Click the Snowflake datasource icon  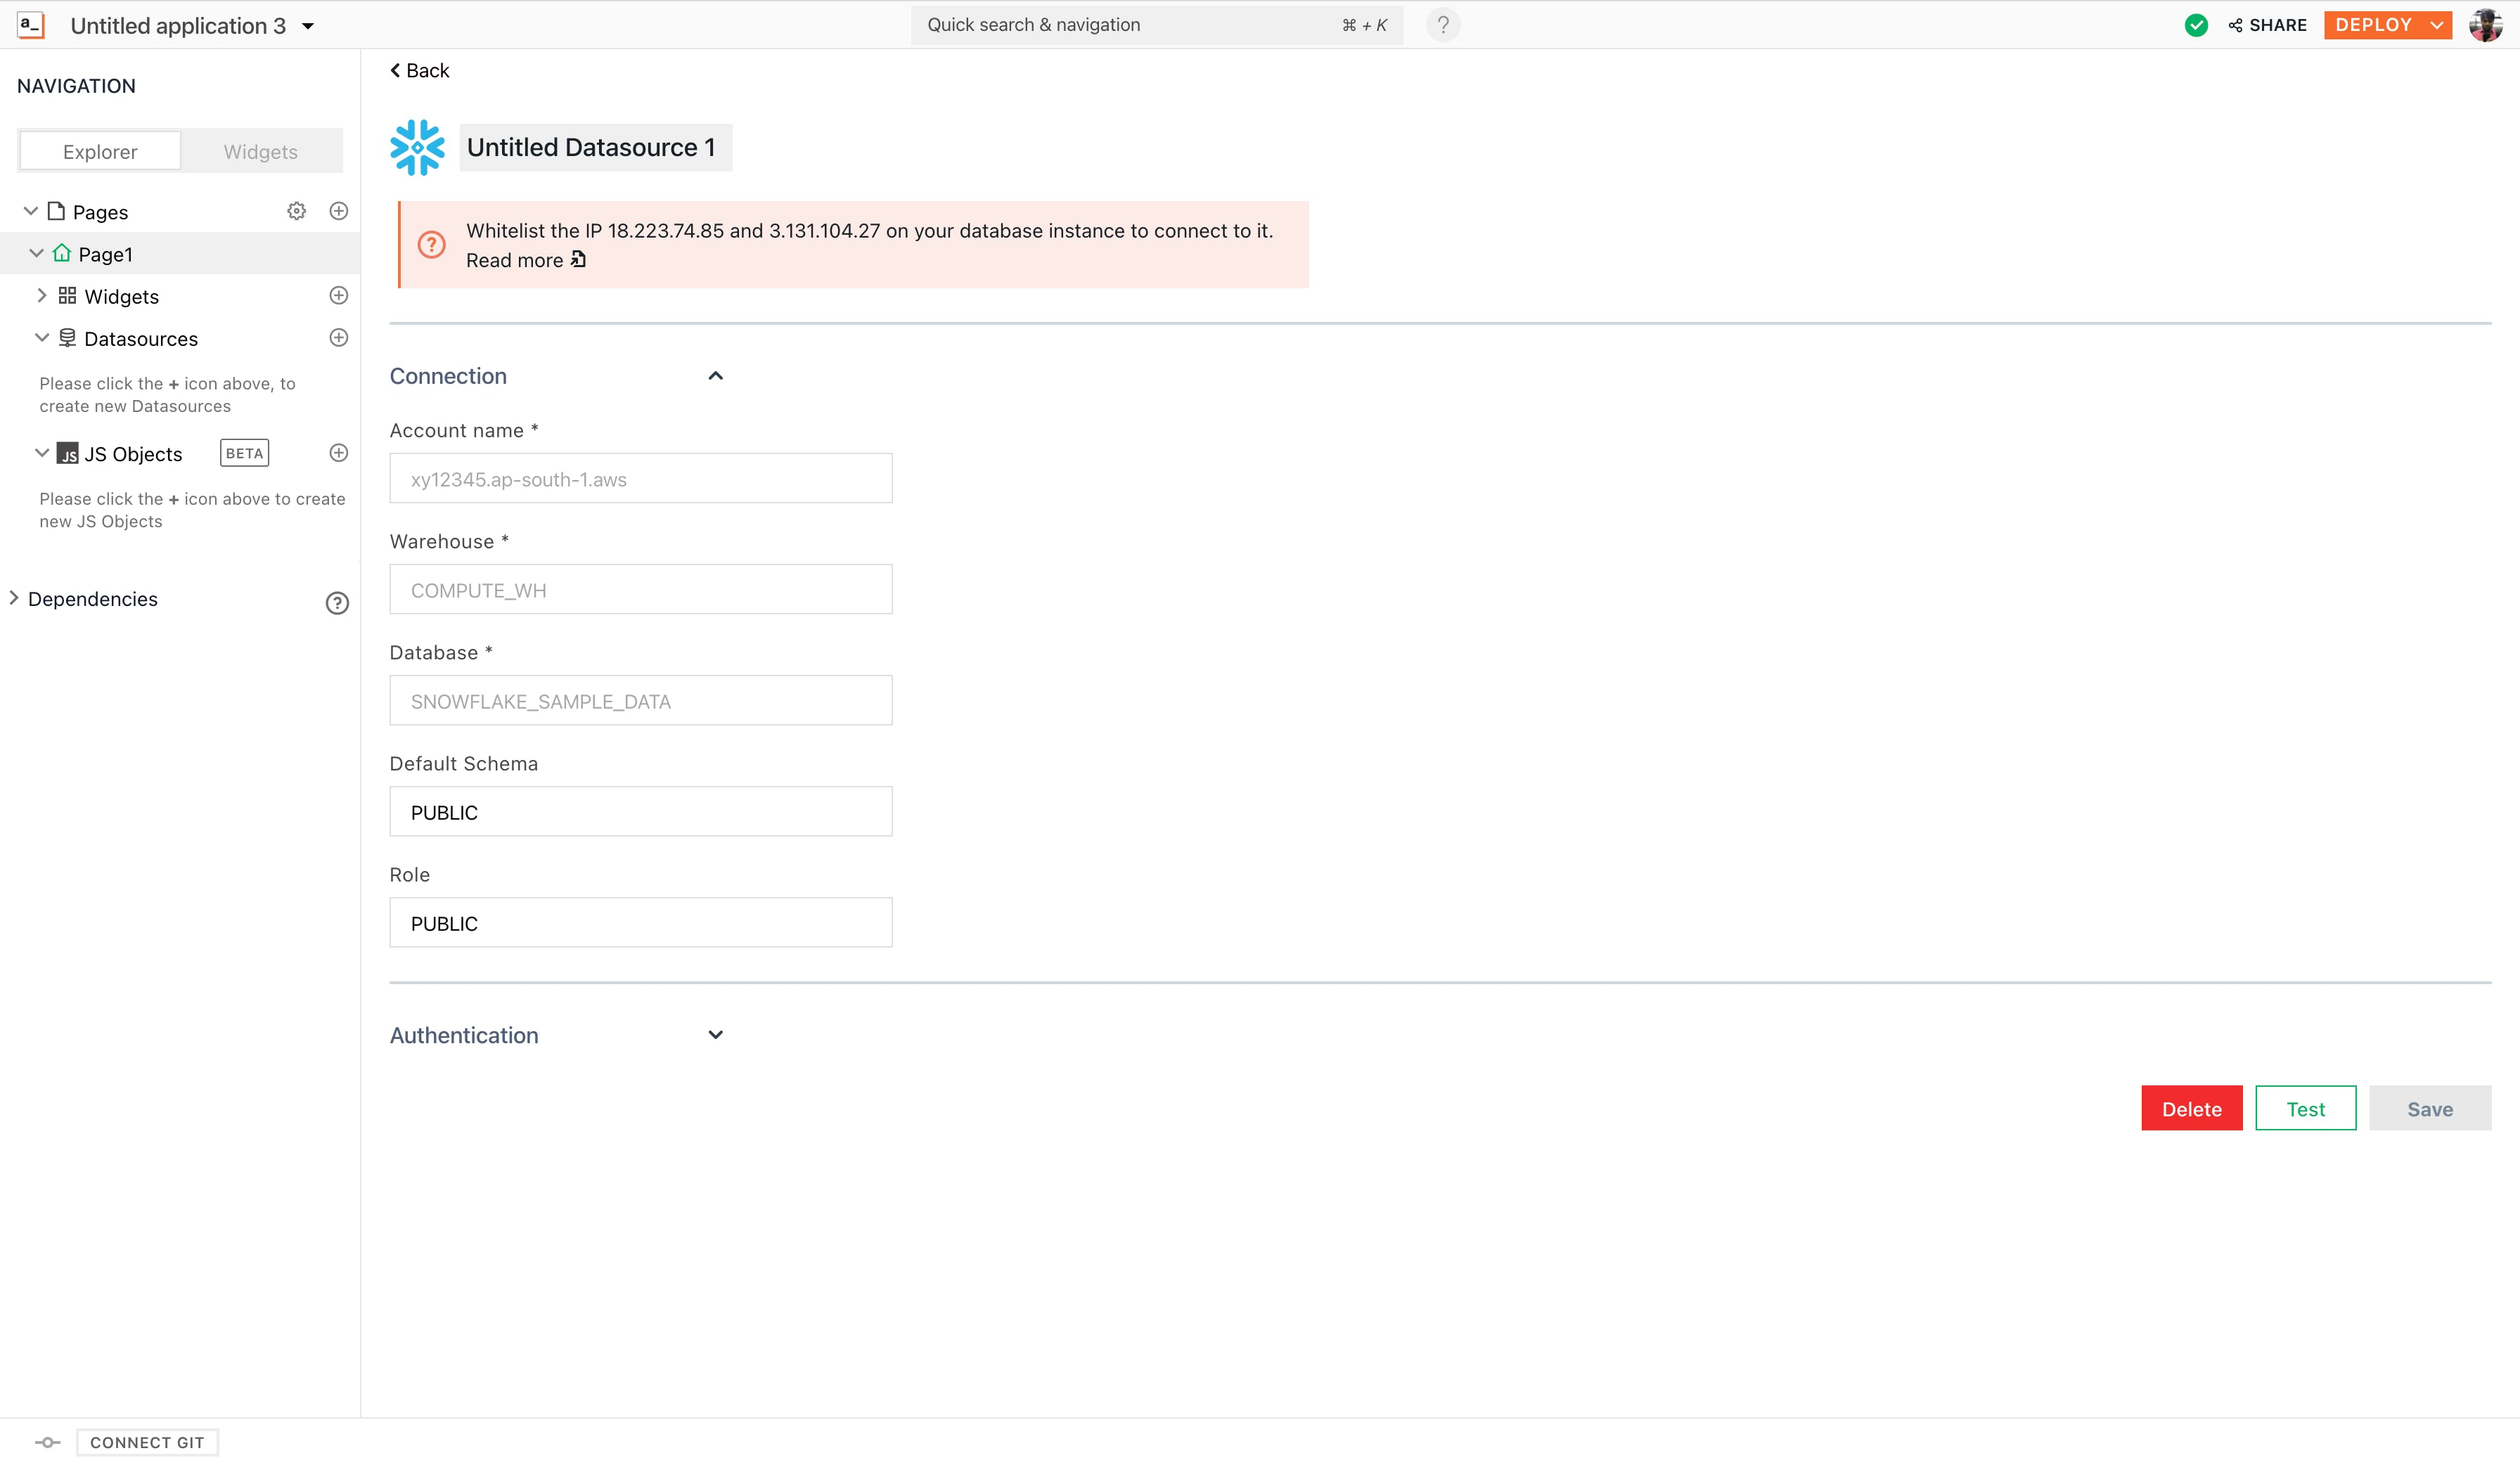(x=417, y=147)
